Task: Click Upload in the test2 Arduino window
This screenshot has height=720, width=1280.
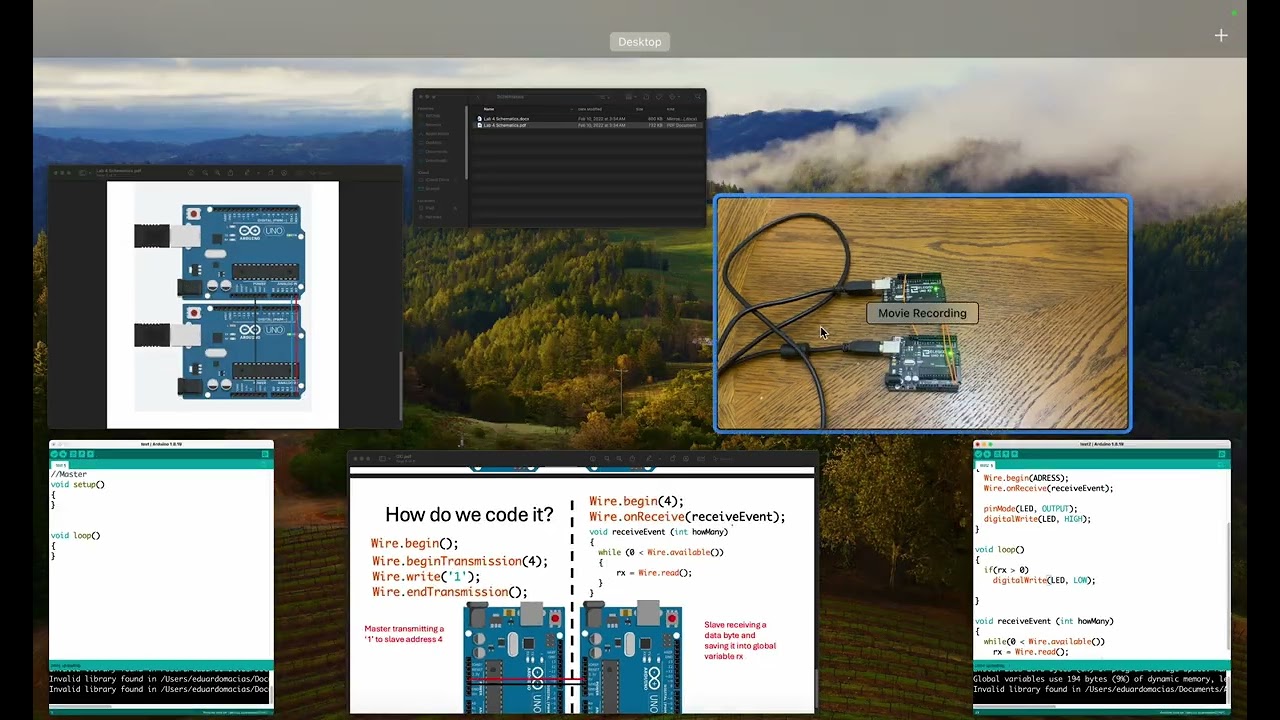Action: point(987,454)
